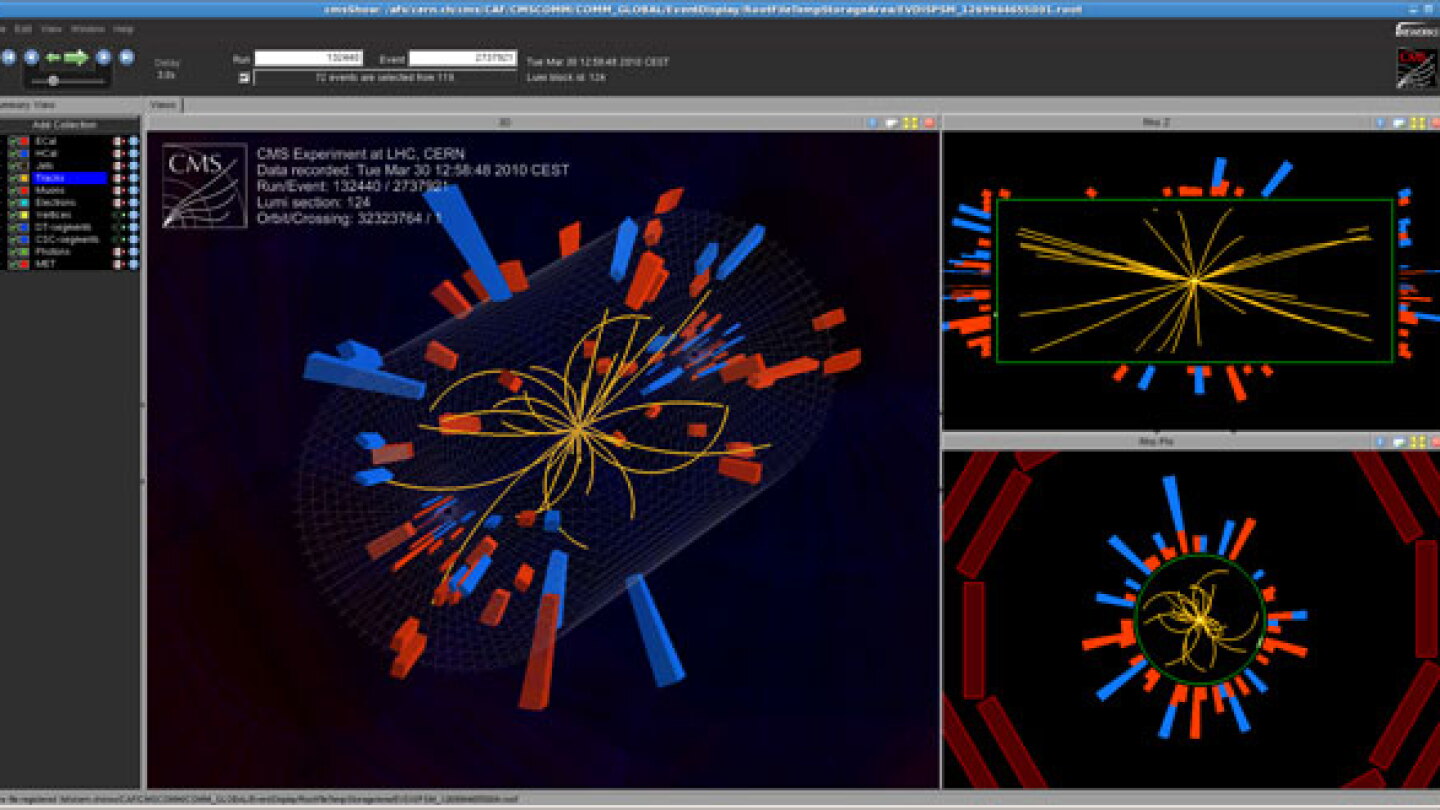The width and height of the screenshot is (1440, 810).
Task: Click the Run number input field
Action: click(x=309, y=58)
